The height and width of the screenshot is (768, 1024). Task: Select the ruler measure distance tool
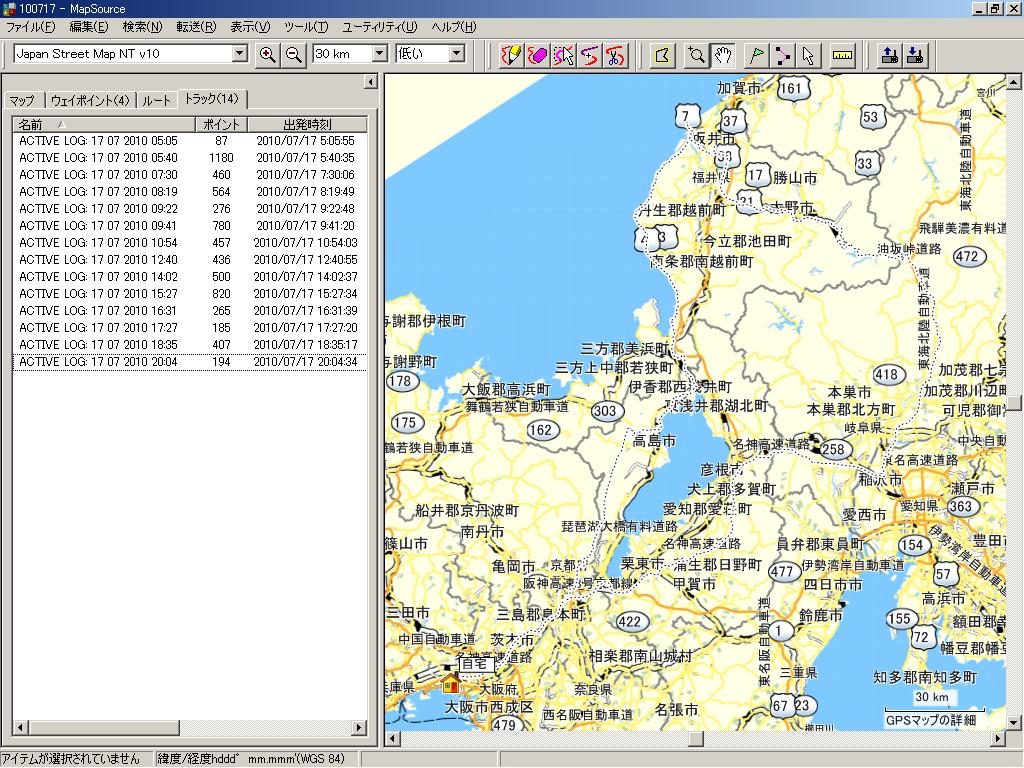(842, 55)
